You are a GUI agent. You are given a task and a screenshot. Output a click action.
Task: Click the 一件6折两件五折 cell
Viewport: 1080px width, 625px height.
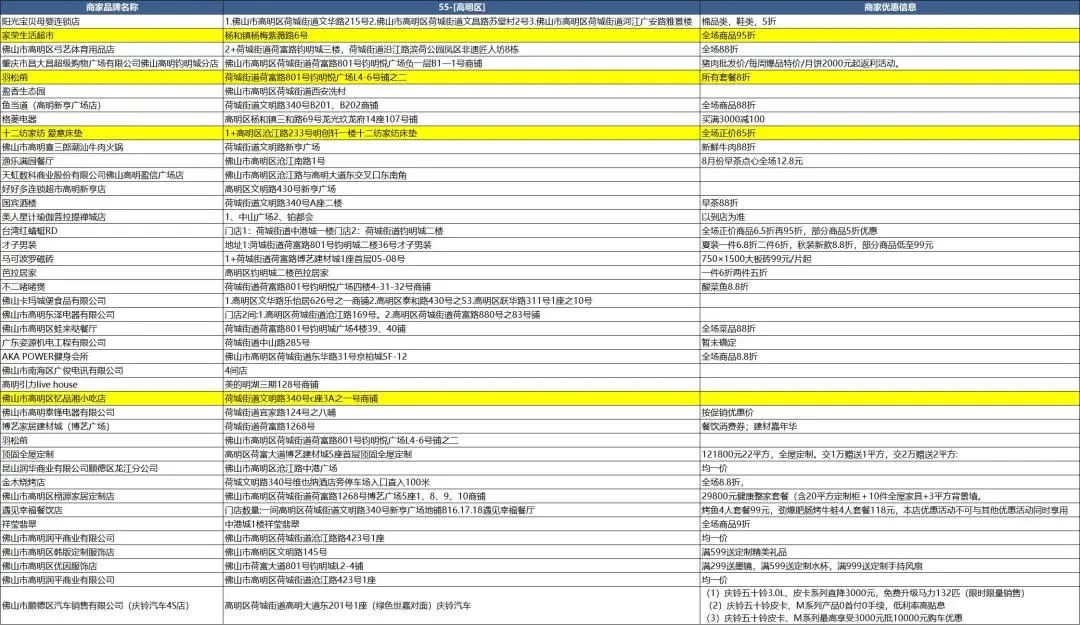tap(890, 273)
